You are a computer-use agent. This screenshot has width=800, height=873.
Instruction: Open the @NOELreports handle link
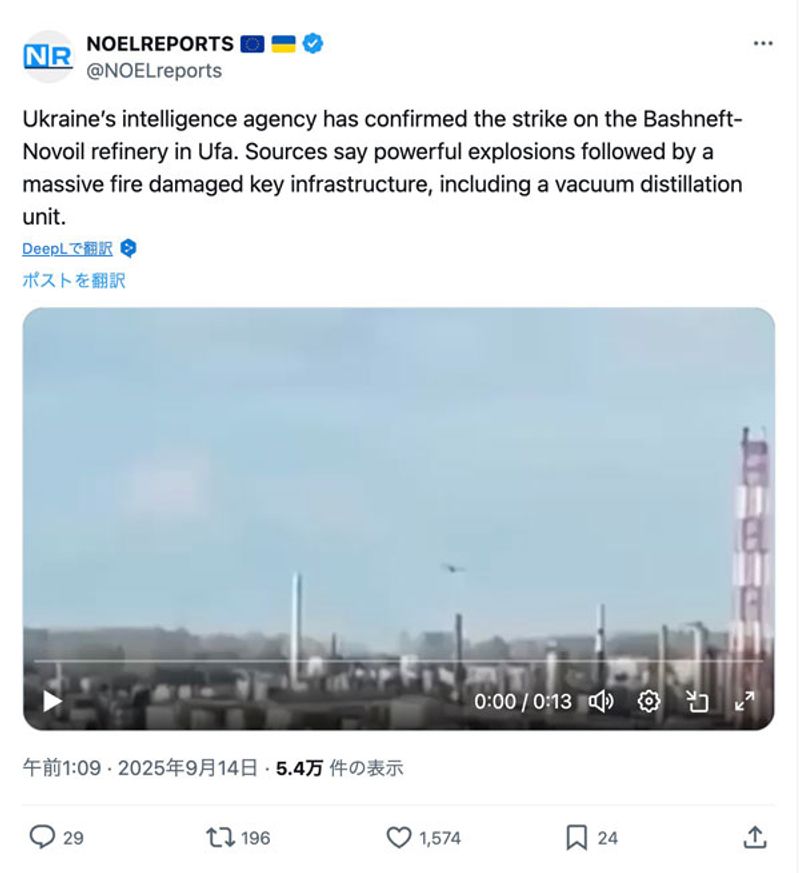coord(154,71)
